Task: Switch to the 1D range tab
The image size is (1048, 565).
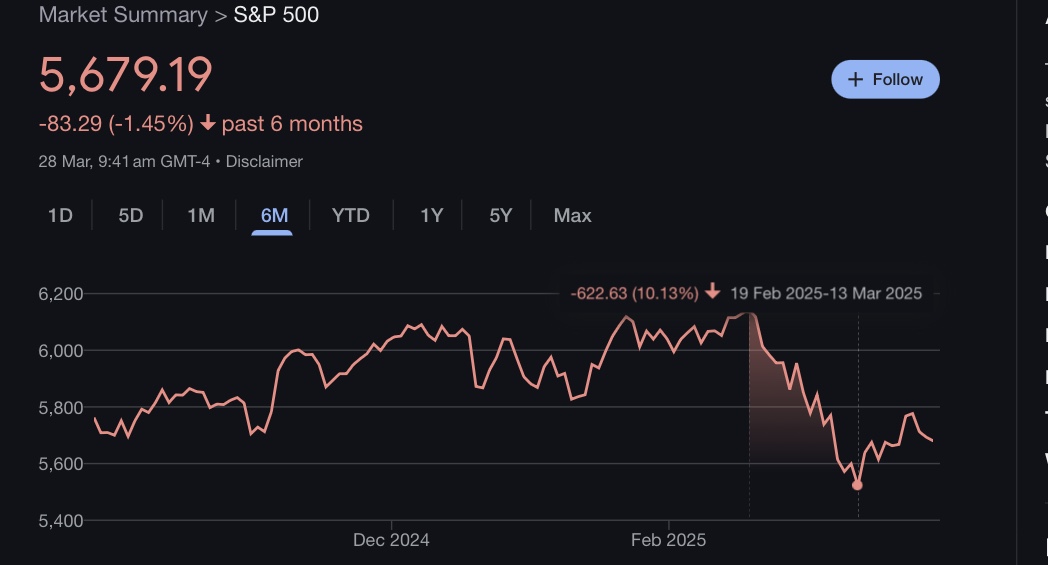Action: (x=60, y=215)
